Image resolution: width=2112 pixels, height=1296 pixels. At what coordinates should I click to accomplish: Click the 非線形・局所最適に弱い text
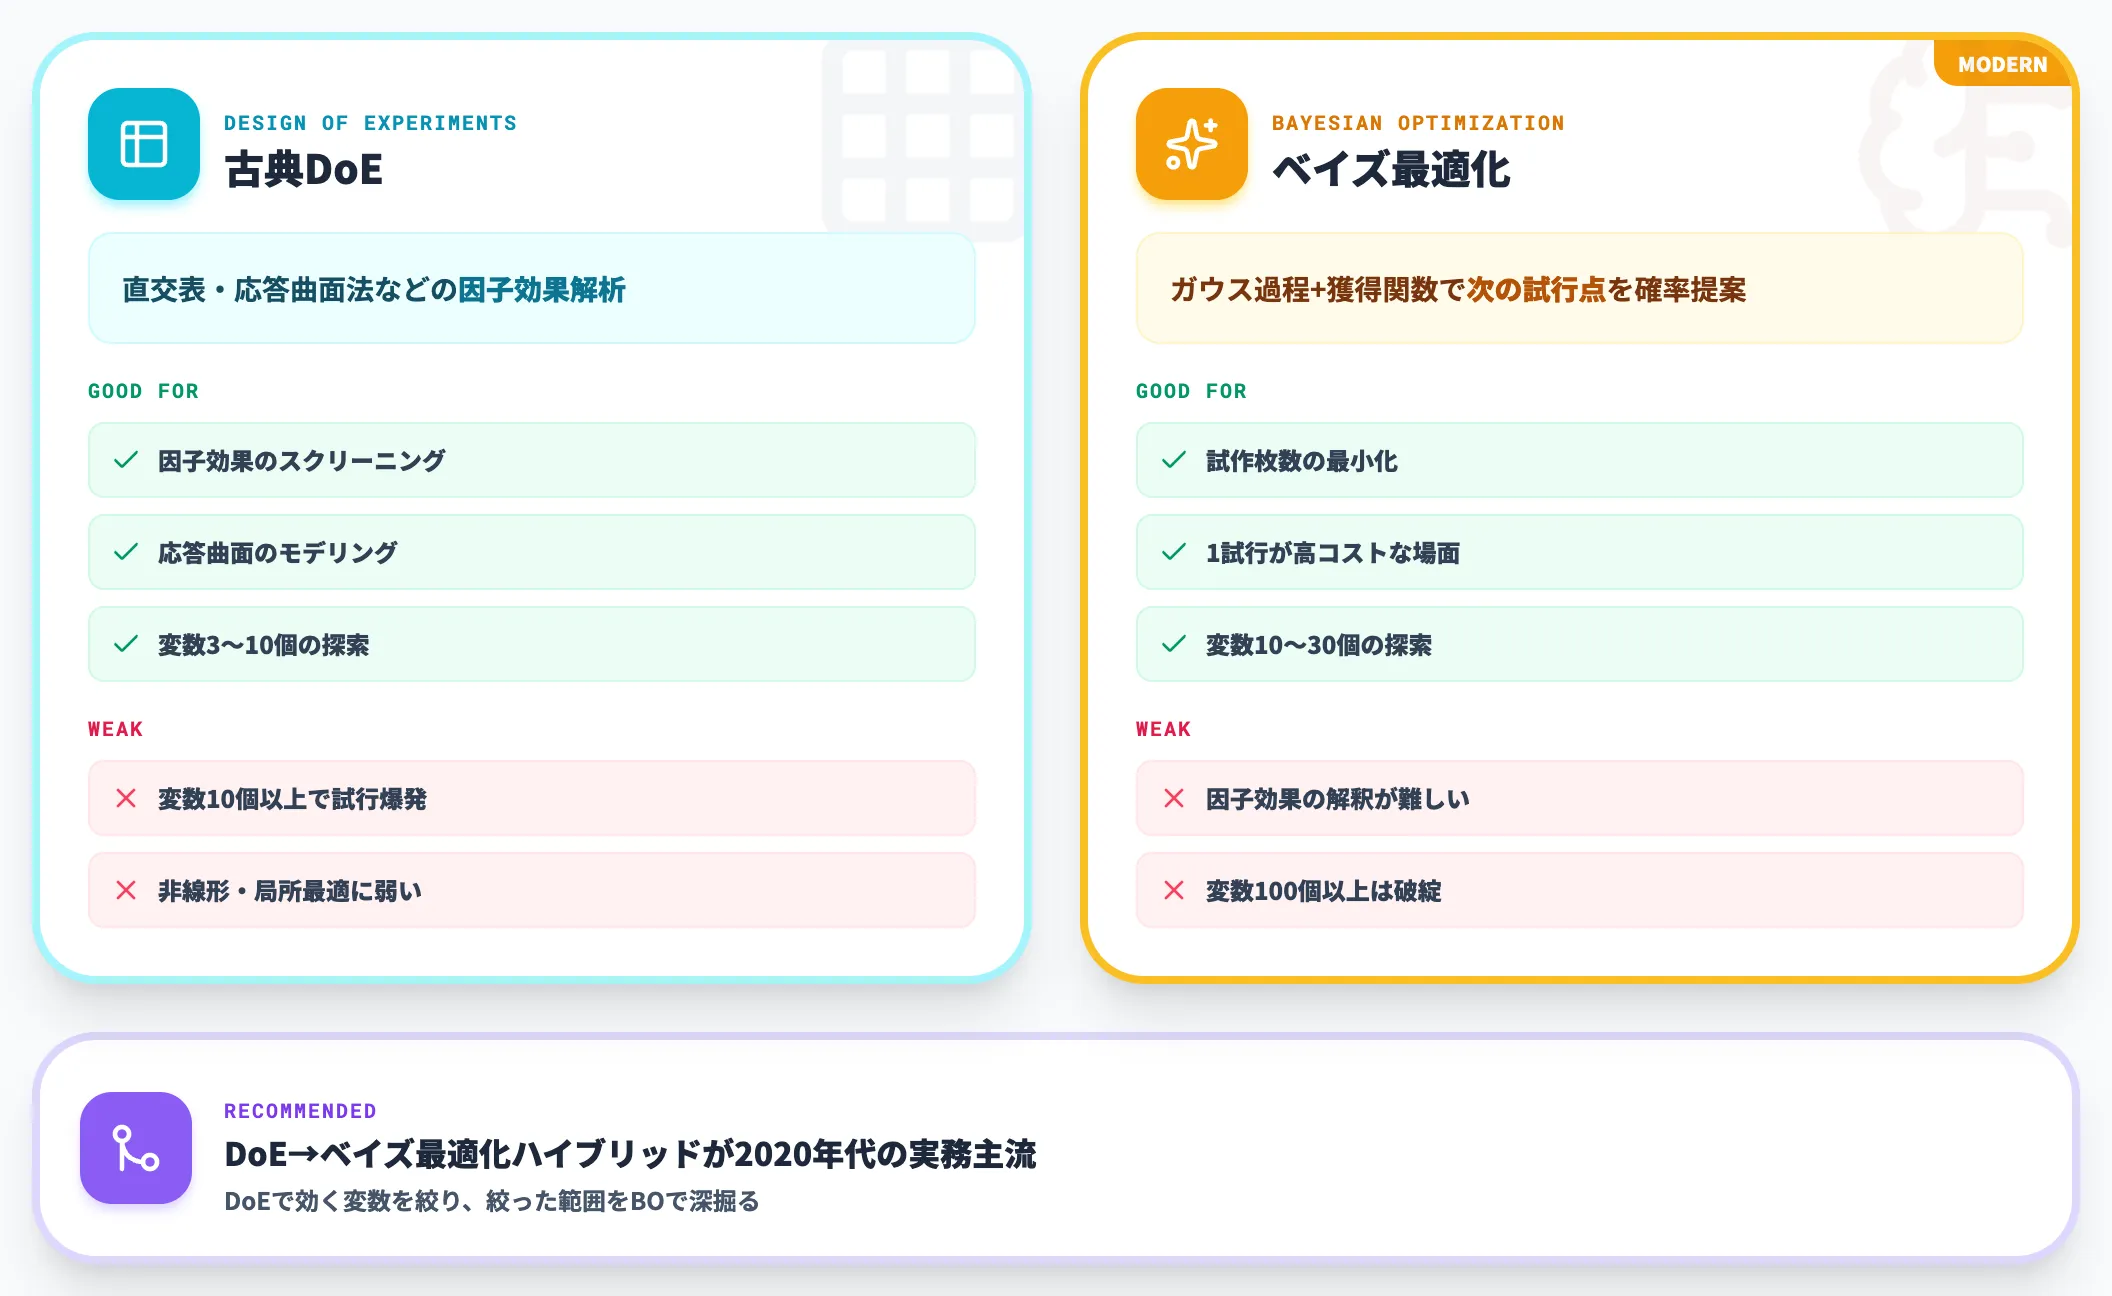[x=290, y=891]
